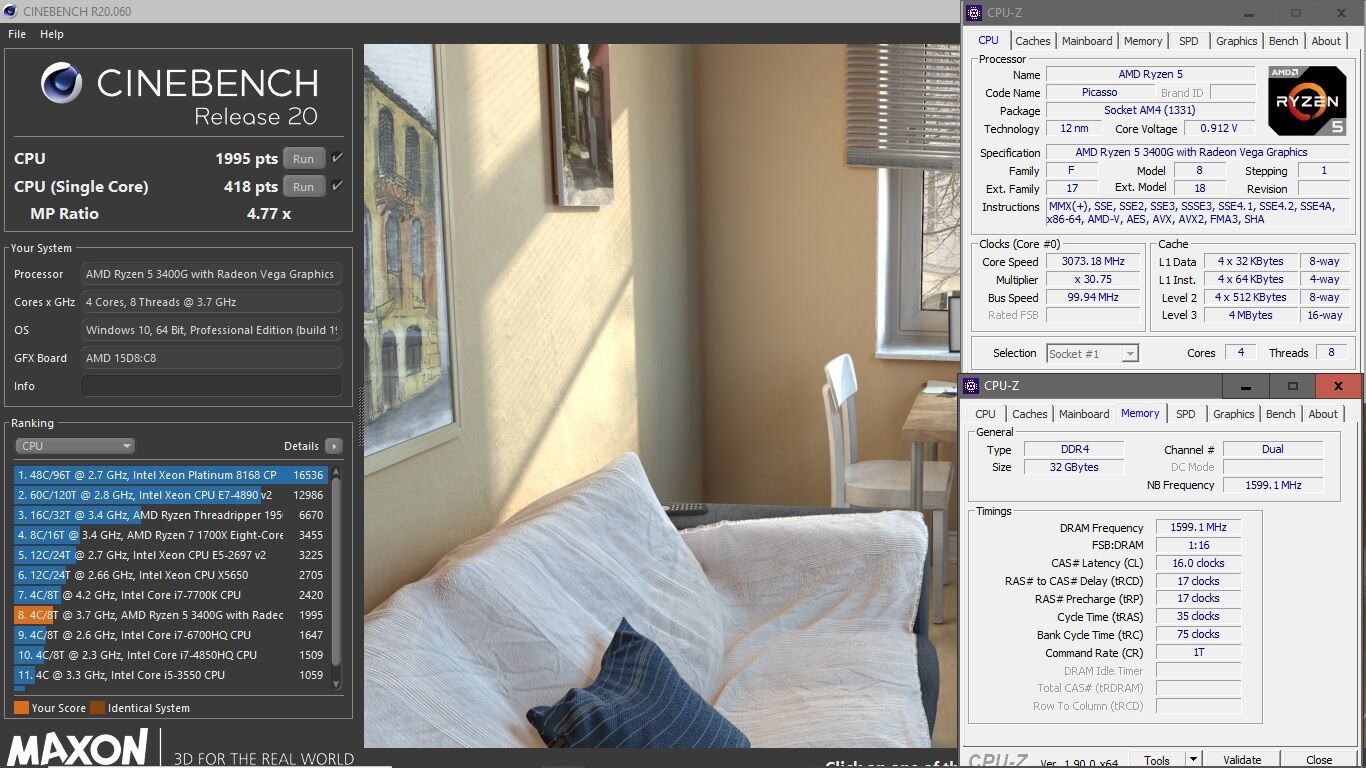The height and width of the screenshot is (768, 1366).
Task: Open the Help menu in Cinebench
Action: pyautogui.click(x=52, y=34)
